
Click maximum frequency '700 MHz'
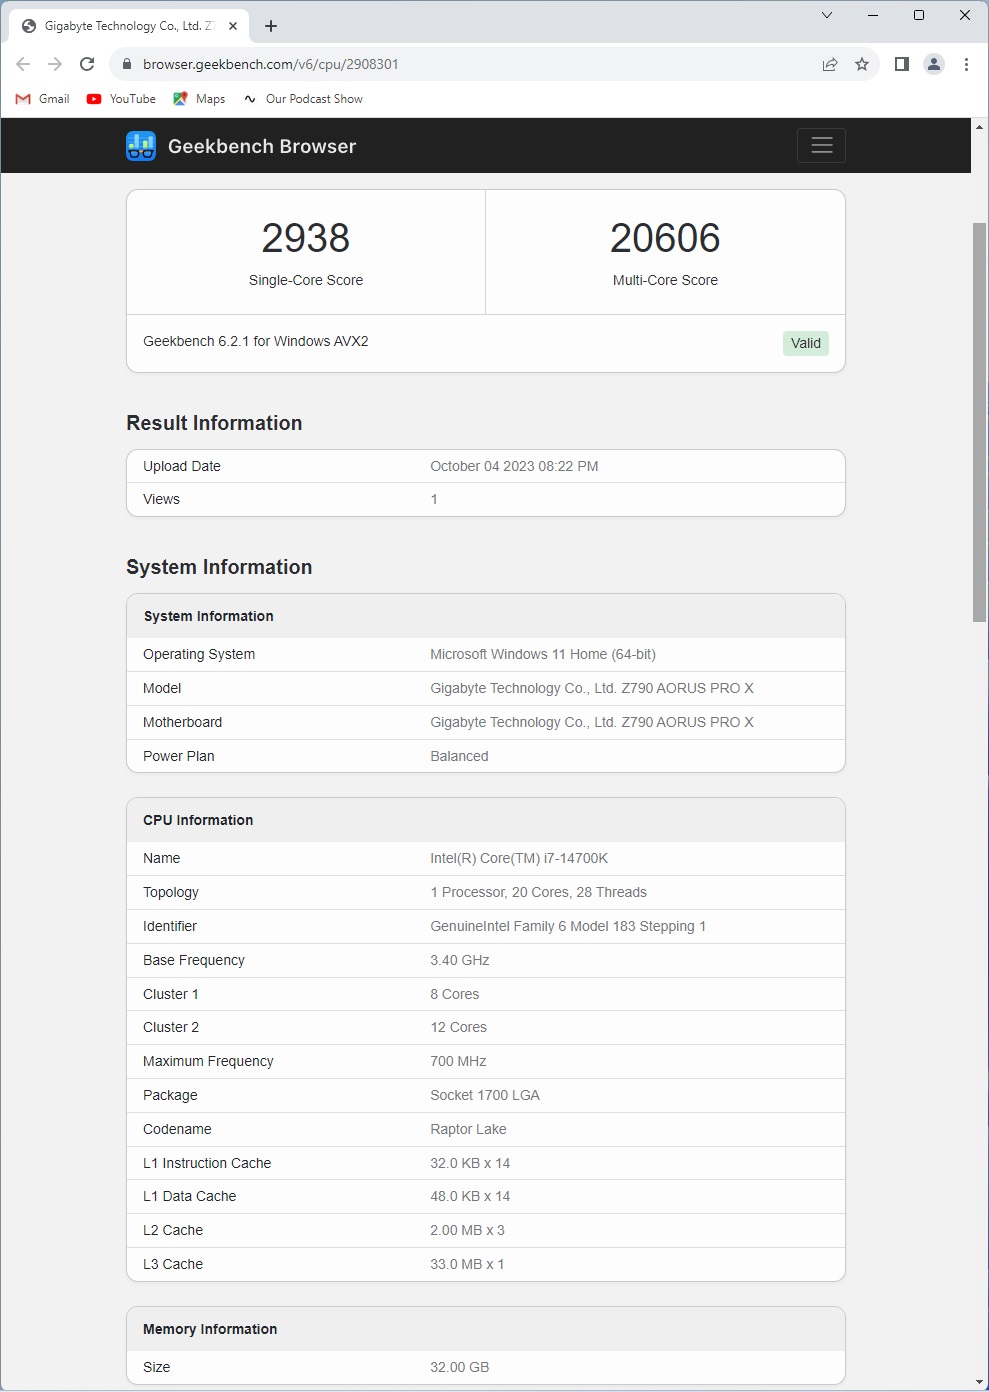[x=458, y=1061]
